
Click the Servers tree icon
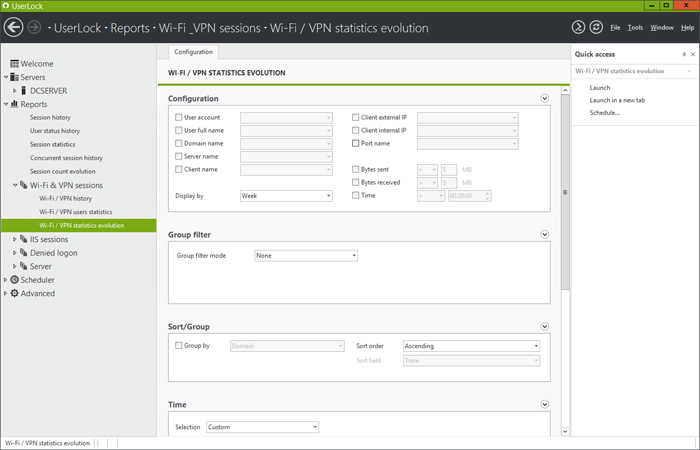[x=14, y=77]
